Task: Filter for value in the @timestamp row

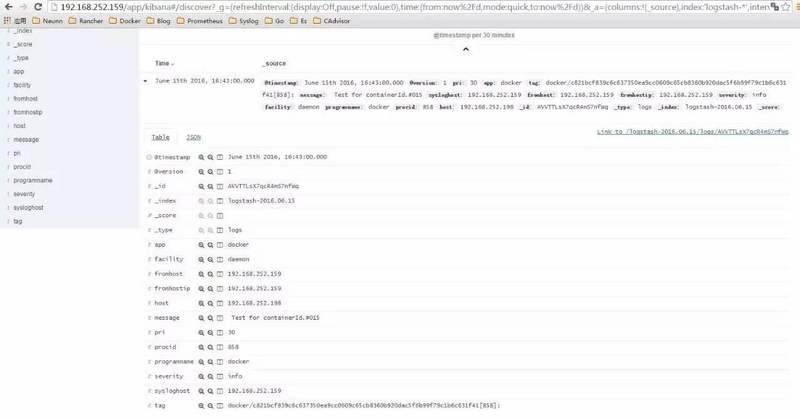Action: [x=201, y=157]
